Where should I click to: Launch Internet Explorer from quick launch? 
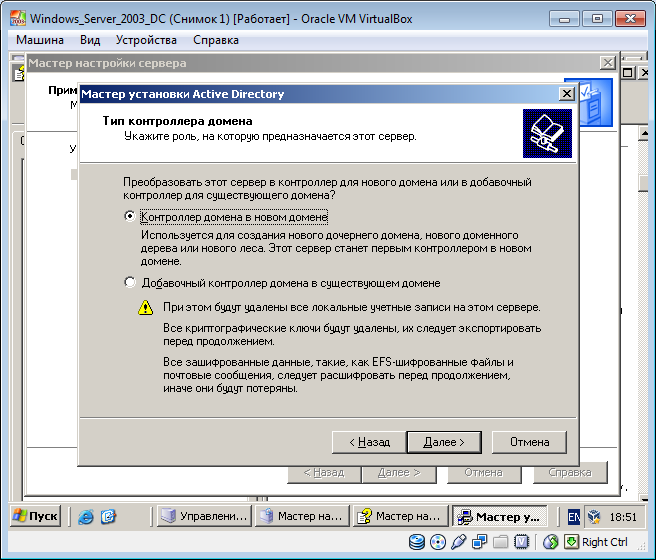click(x=86, y=517)
